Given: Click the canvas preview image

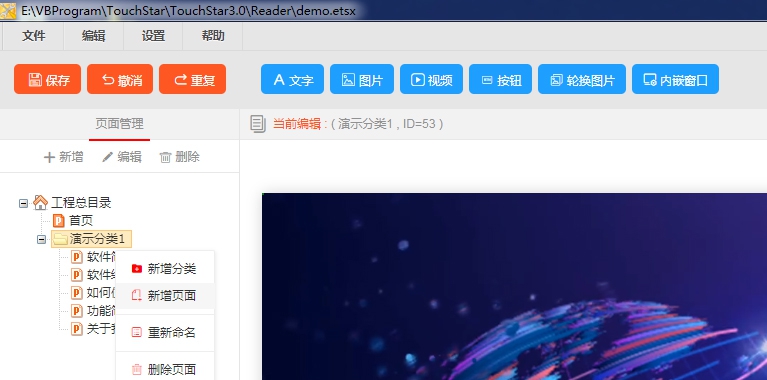Looking at the screenshot, I should pos(514,286).
